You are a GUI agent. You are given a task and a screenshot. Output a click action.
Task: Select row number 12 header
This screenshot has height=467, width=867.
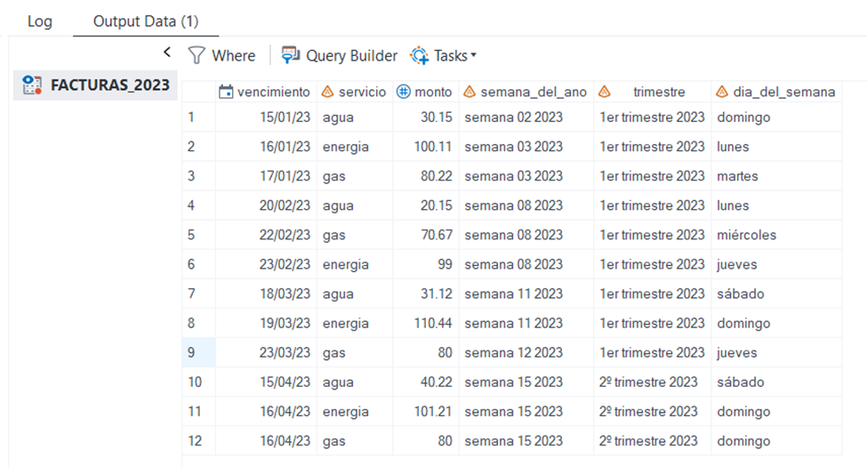(x=199, y=441)
